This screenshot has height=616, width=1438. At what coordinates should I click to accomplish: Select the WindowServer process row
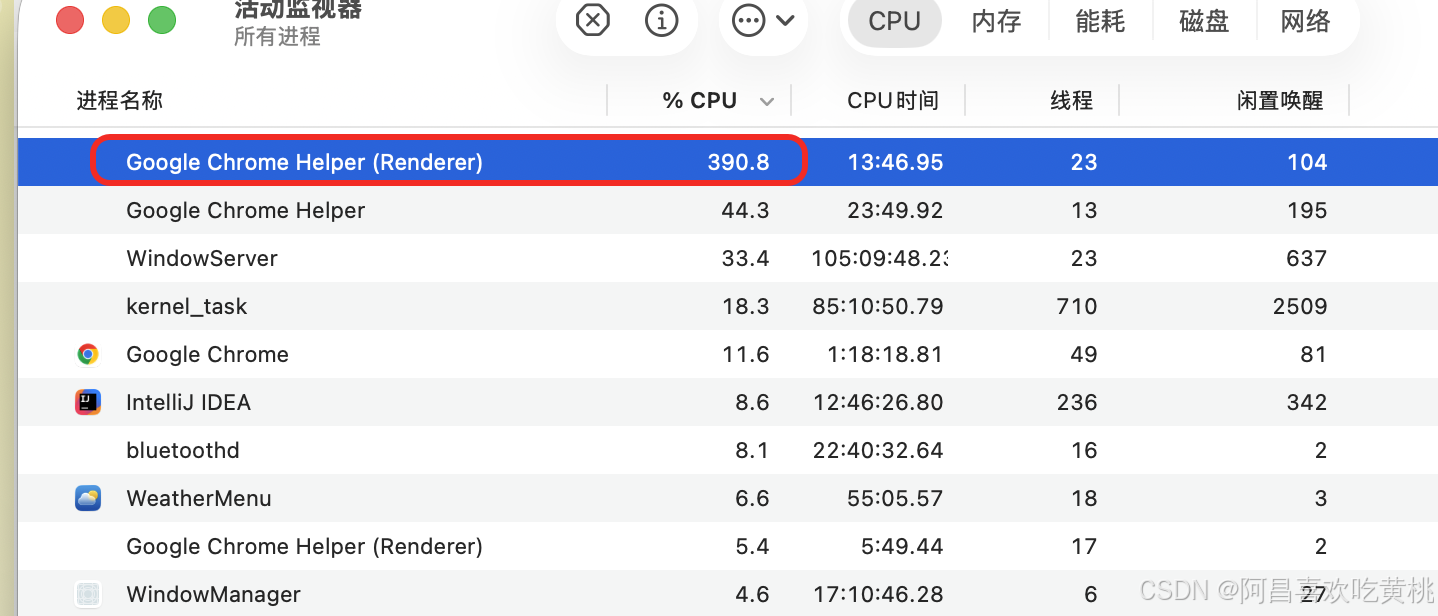[x=728, y=258]
